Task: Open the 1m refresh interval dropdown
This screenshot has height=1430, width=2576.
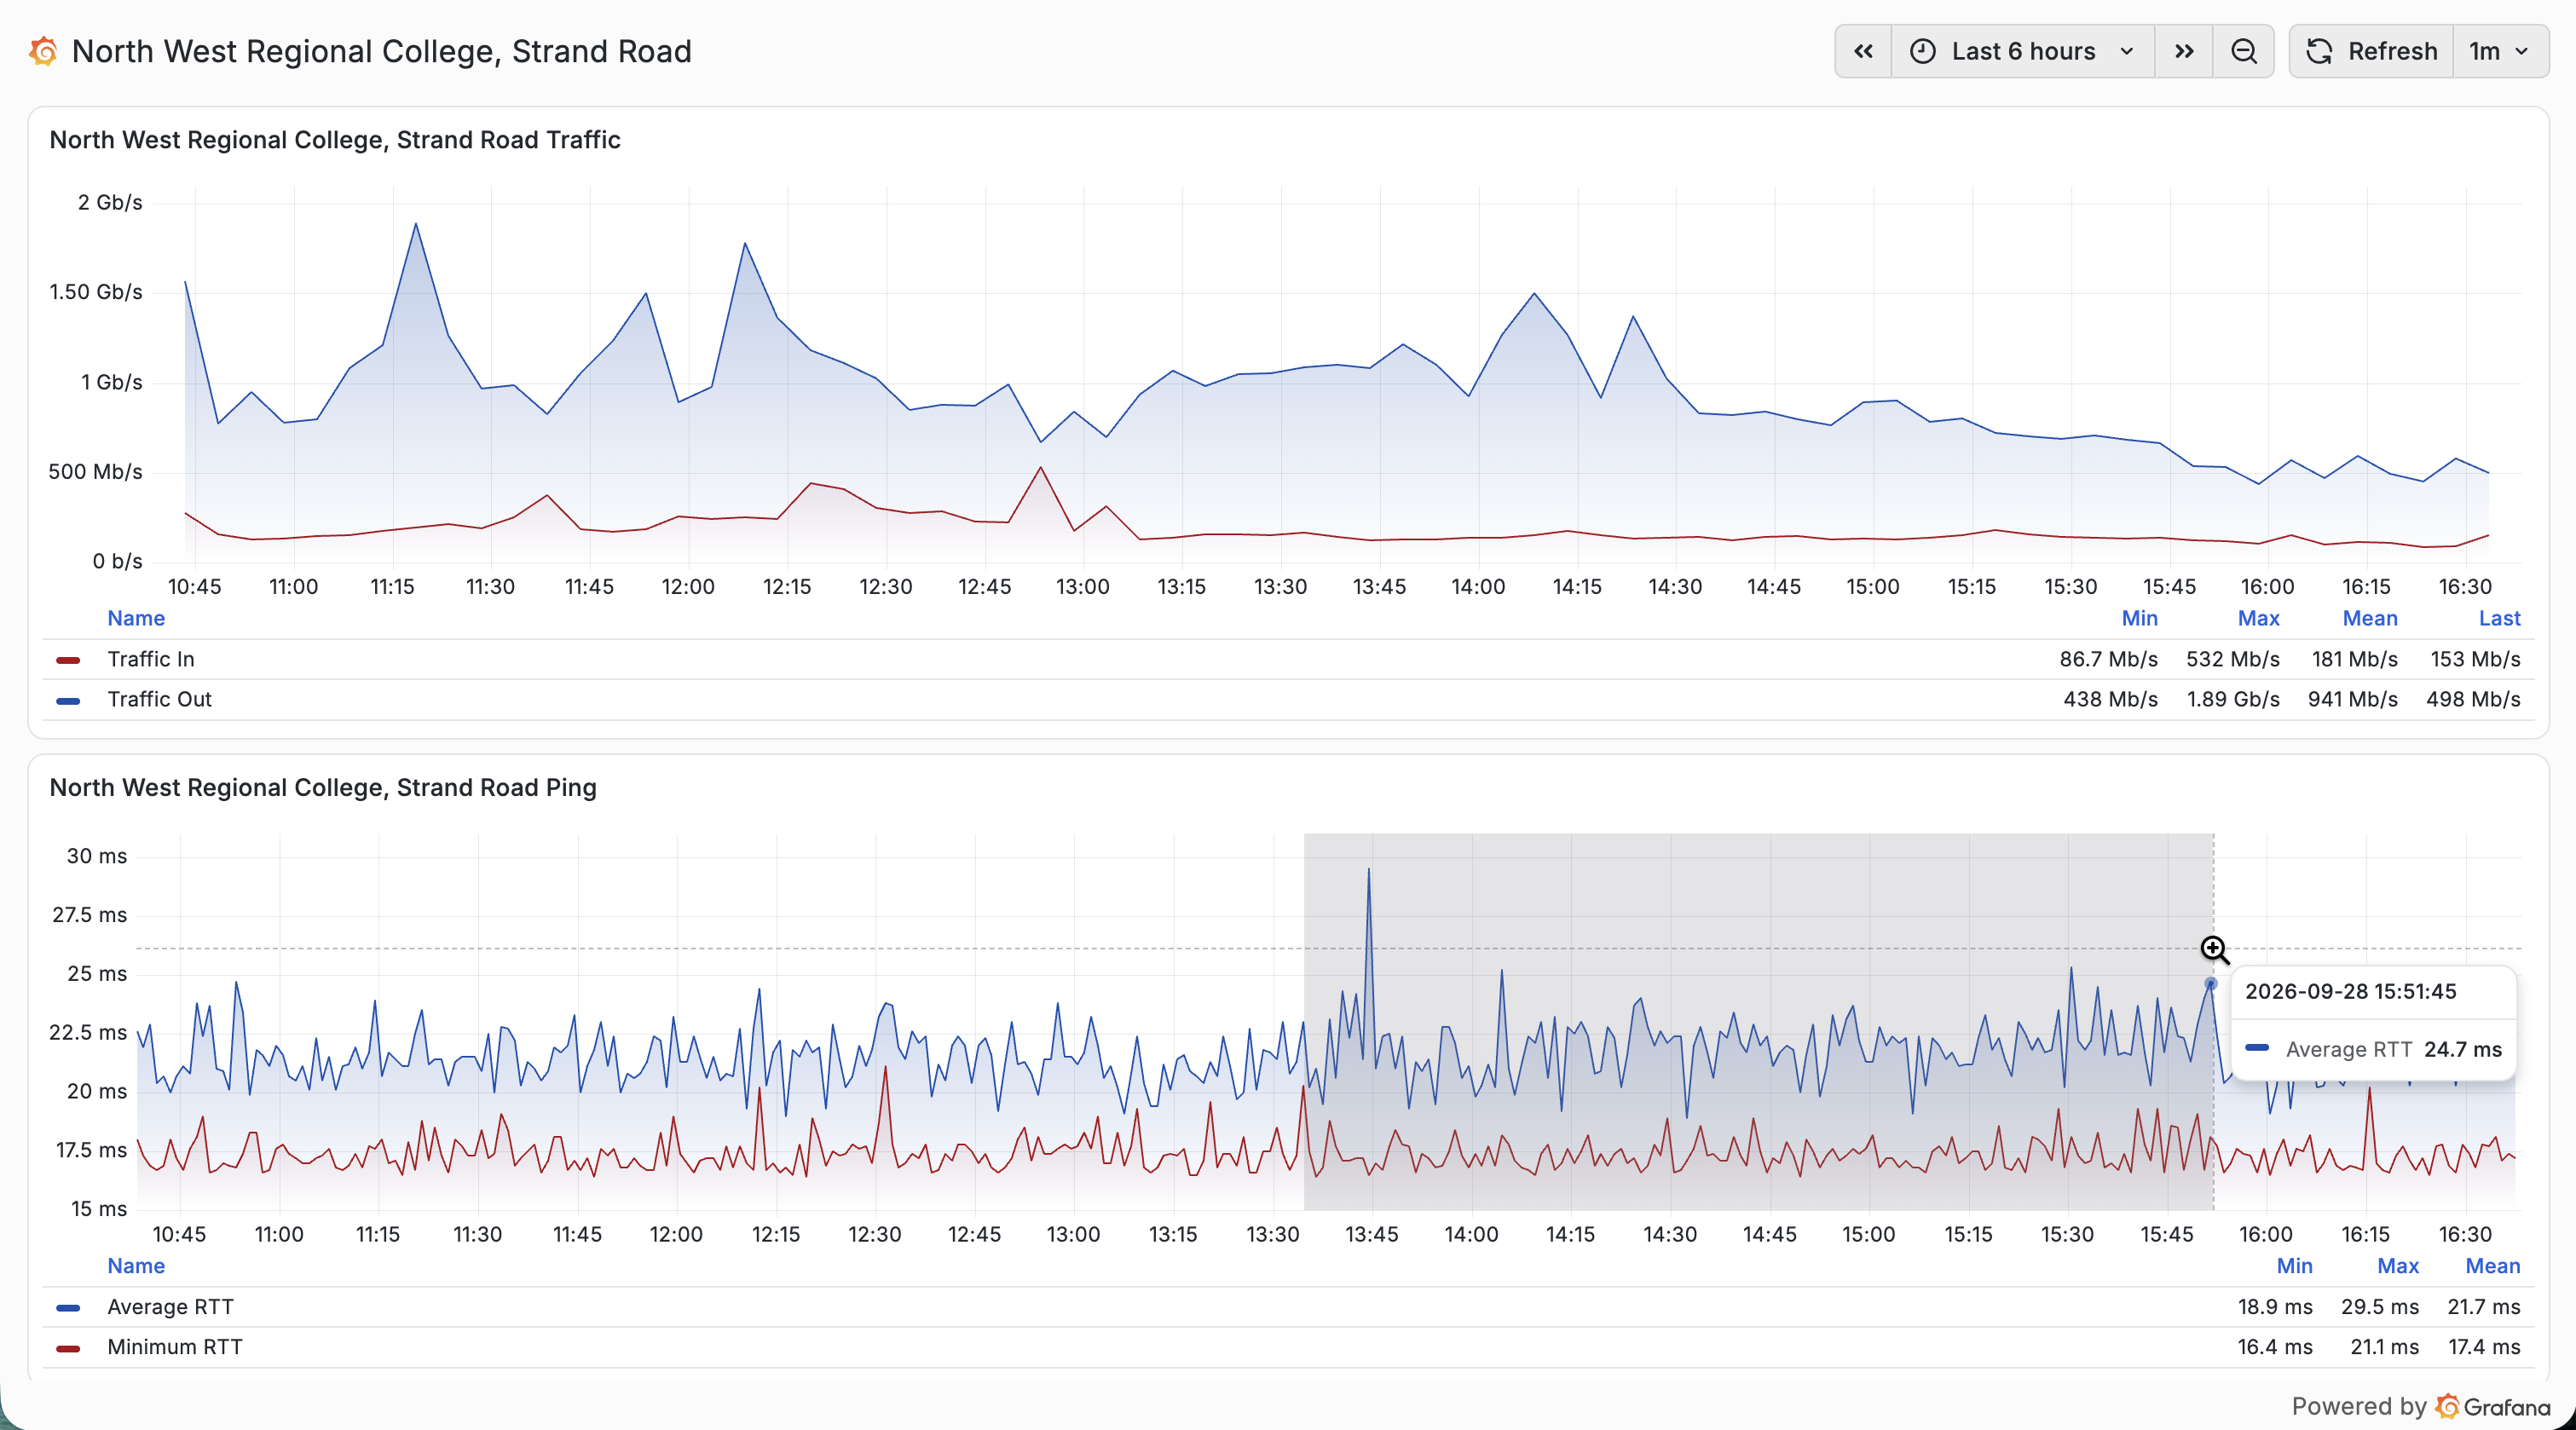Action: pos(2500,51)
